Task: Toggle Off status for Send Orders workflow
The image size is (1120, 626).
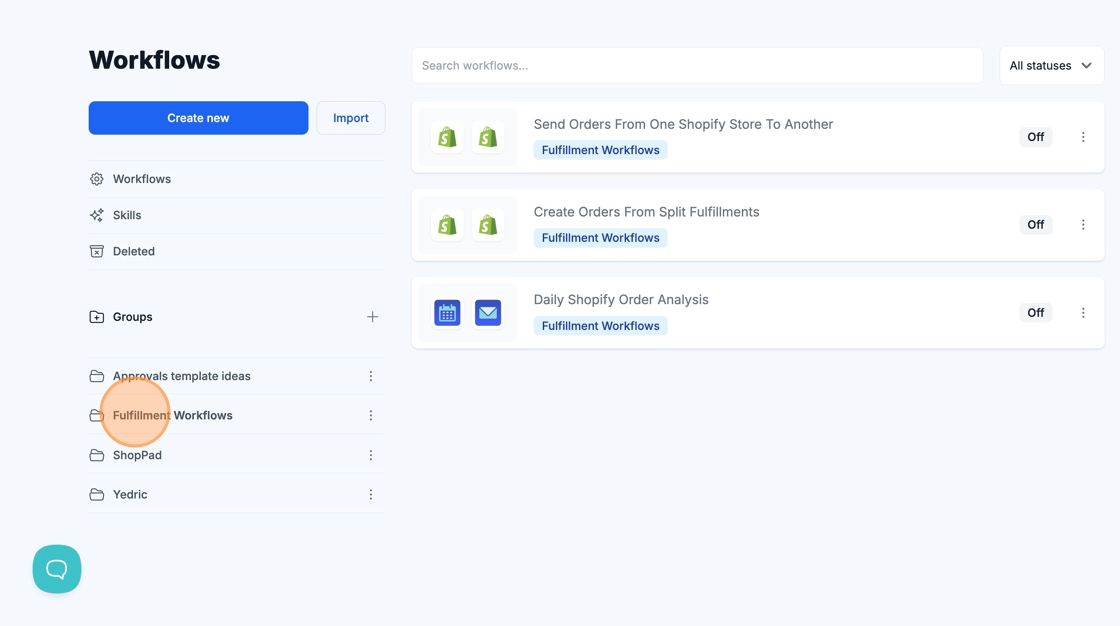Action: tap(1035, 137)
